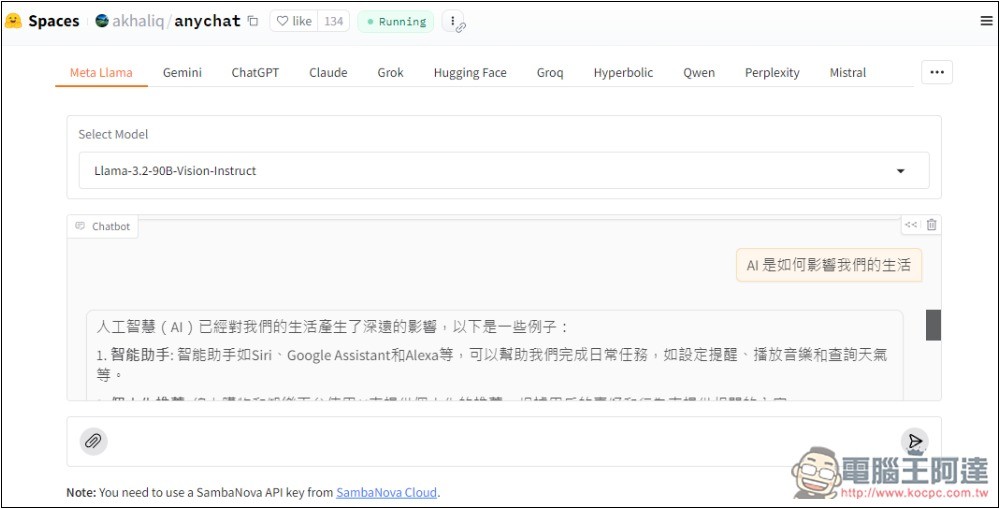Viewport: 1000px width, 509px height.
Task: Click the chatbot vertical scrollbar handle
Action: [x=933, y=325]
